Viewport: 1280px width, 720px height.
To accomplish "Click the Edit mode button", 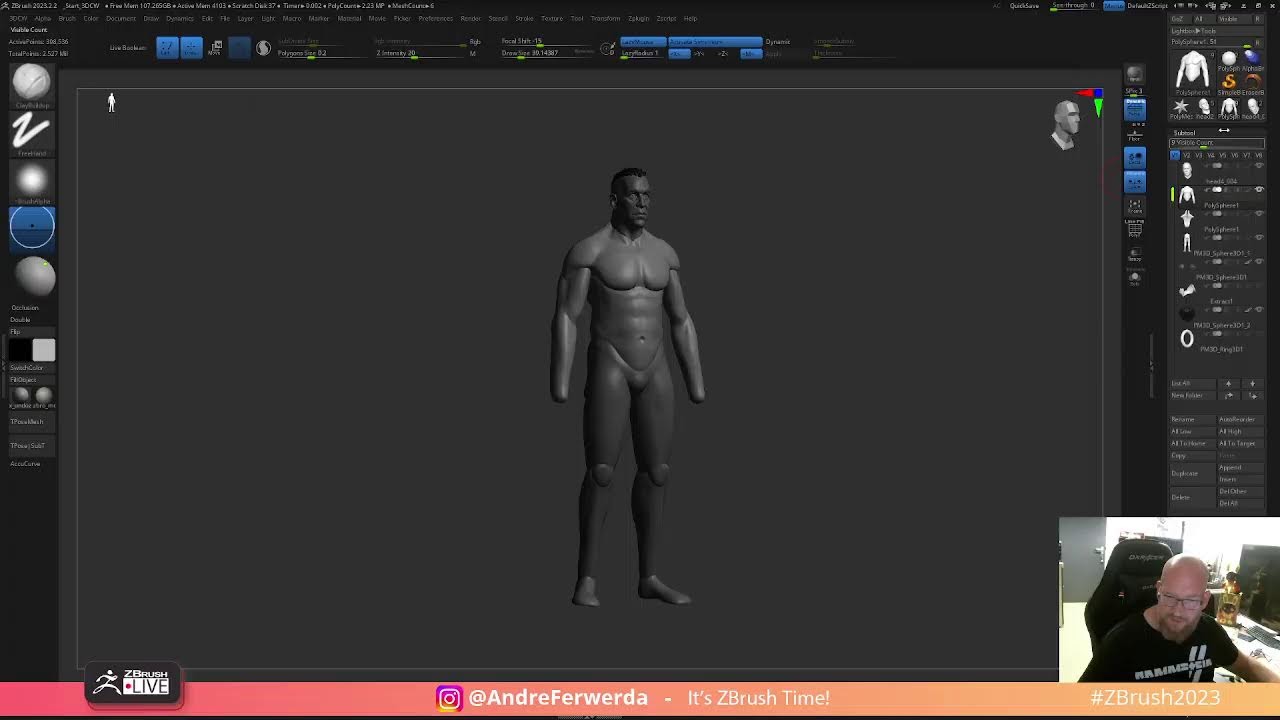I will tap(167, 48).
